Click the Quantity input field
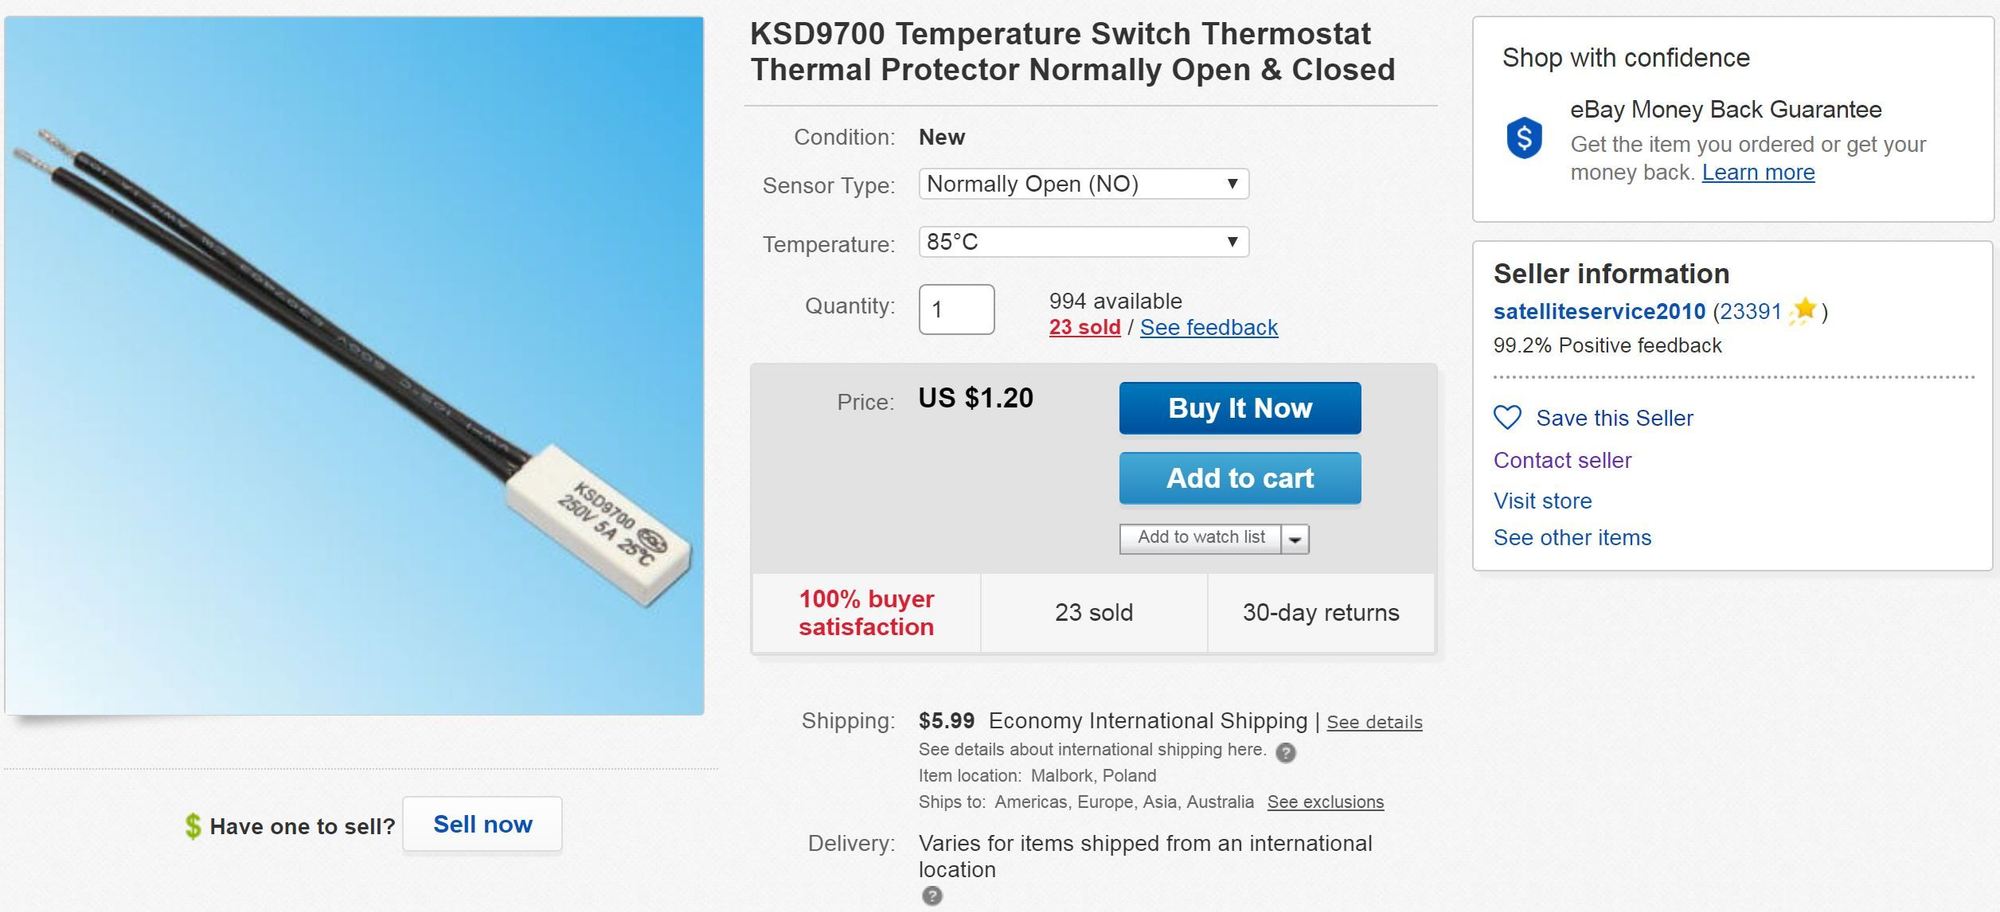The height and width of the screenshot is (912, 2000). (956, 309)
